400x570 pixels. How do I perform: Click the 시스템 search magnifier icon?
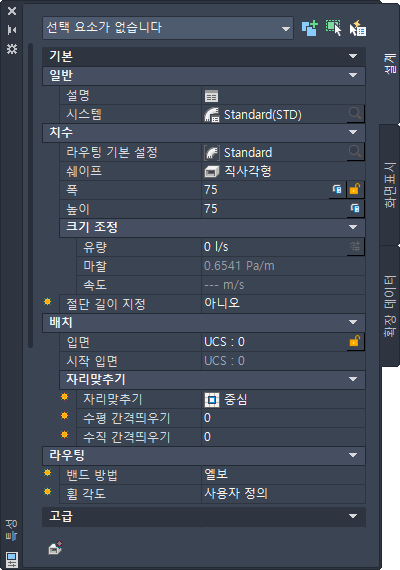point(355,114)
